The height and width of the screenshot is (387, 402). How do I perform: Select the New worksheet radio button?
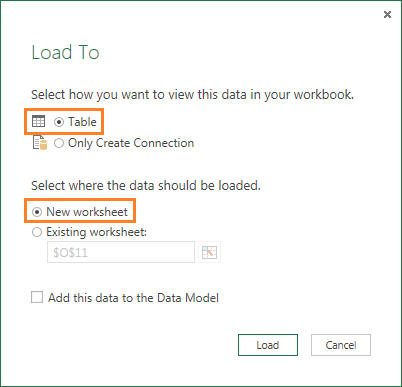(37, 212)
